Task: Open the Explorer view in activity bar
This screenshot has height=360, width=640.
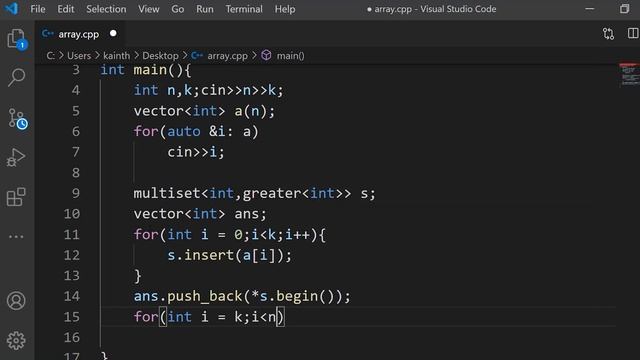Action: tap(16, 39)
